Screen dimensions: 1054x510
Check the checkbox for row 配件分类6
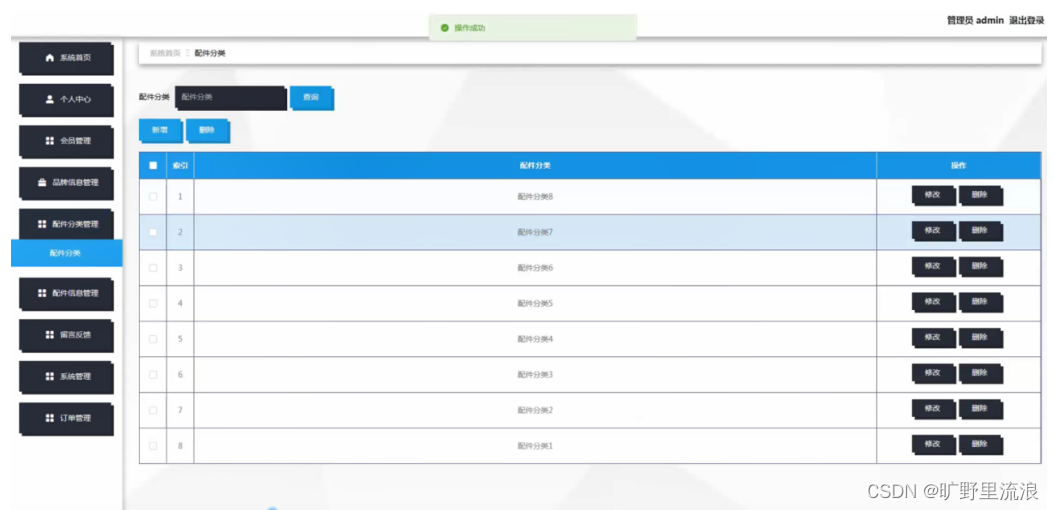153,268
